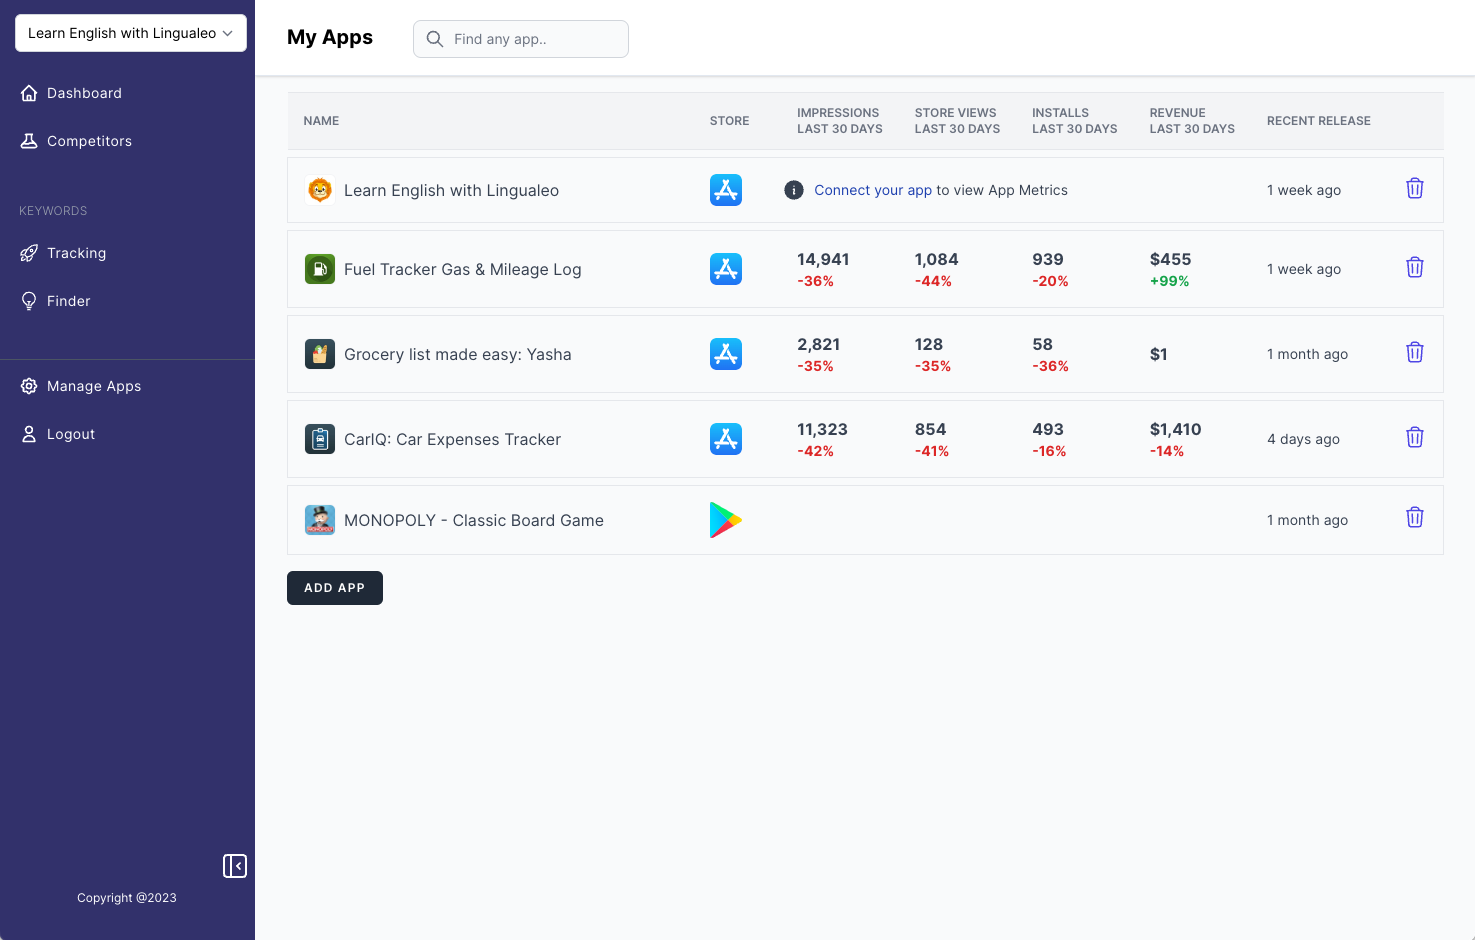Click App Store icon for Grocery list row
Viewport: 1475px width, 940px height.
click(x=726, y=354)
